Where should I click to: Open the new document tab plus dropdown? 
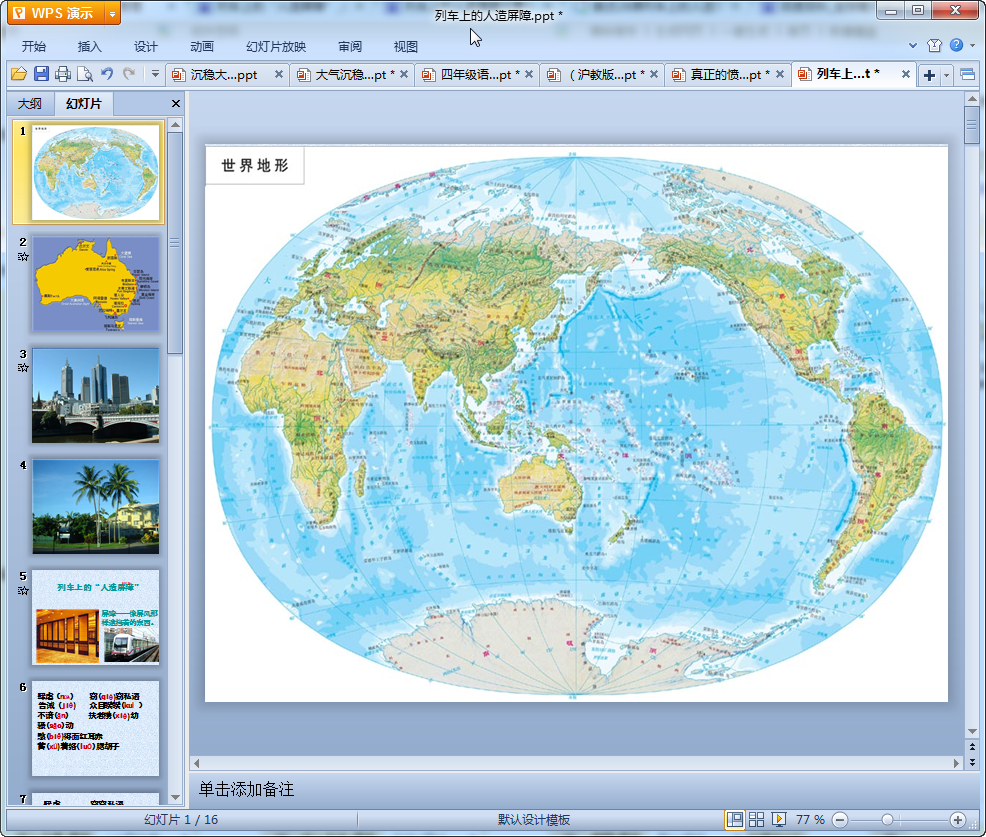click(x=946, y=75)
